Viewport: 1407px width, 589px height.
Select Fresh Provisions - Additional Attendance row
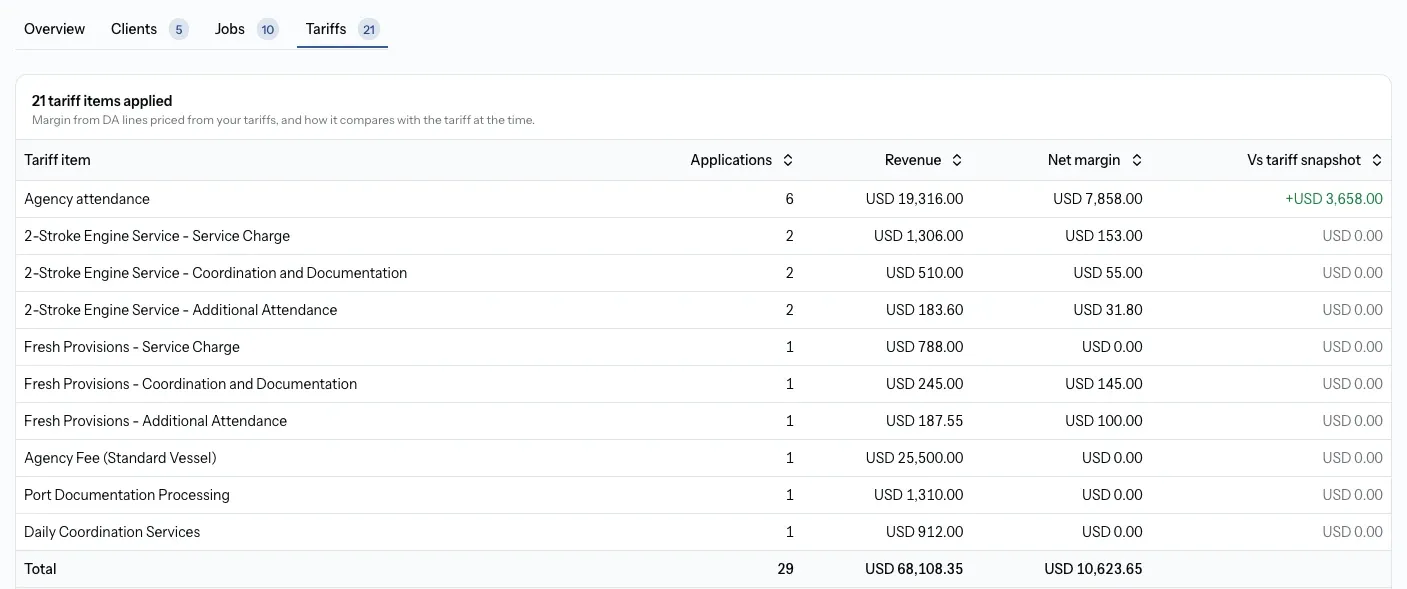[x=703, y=421]
